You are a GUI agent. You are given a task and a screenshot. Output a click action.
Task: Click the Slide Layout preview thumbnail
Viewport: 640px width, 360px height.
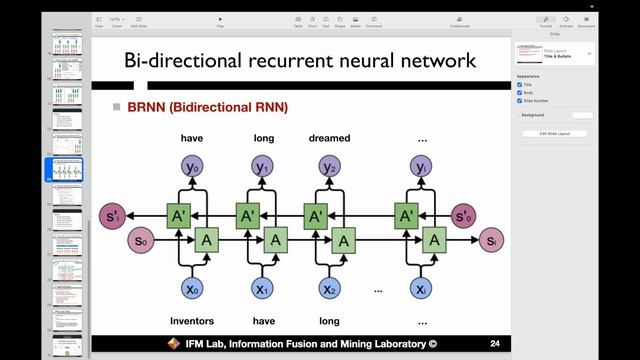[x=529, y=53]
